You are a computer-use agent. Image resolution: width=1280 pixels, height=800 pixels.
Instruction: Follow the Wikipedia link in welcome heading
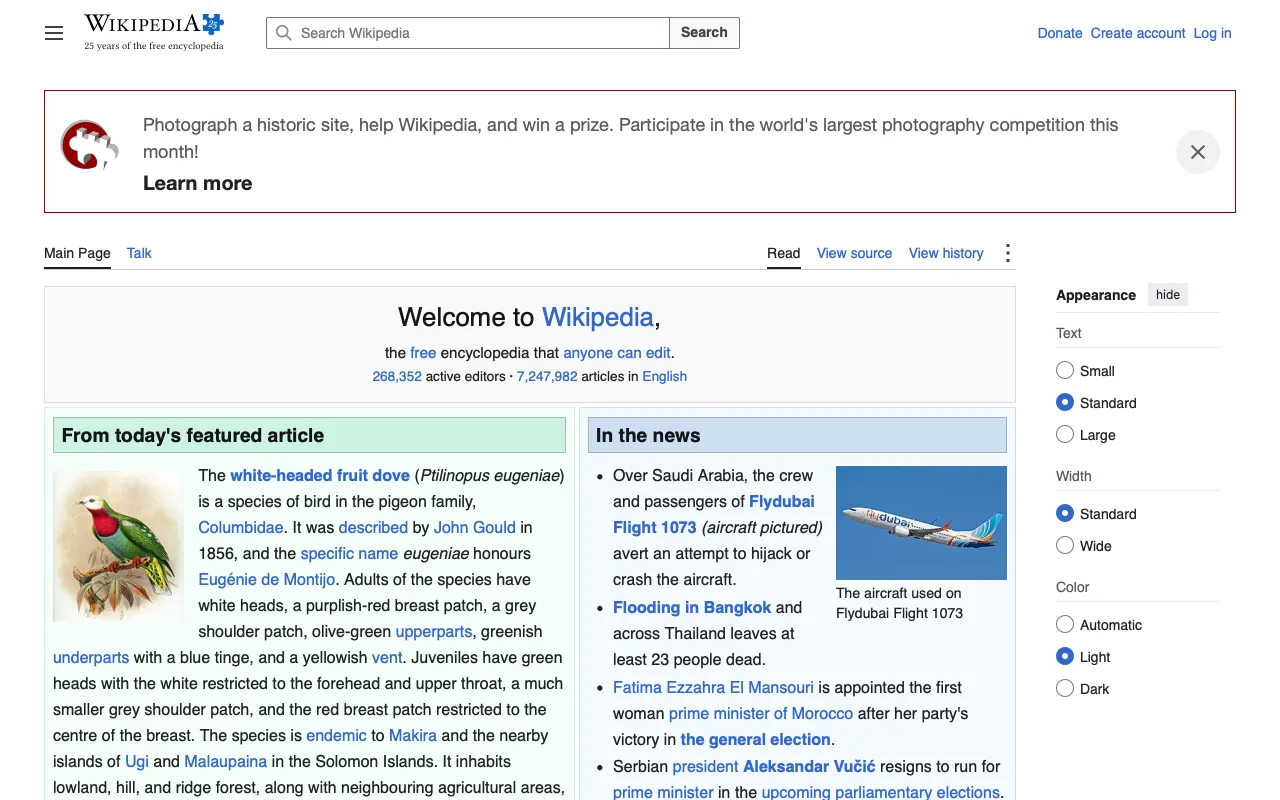coord(598,317)
